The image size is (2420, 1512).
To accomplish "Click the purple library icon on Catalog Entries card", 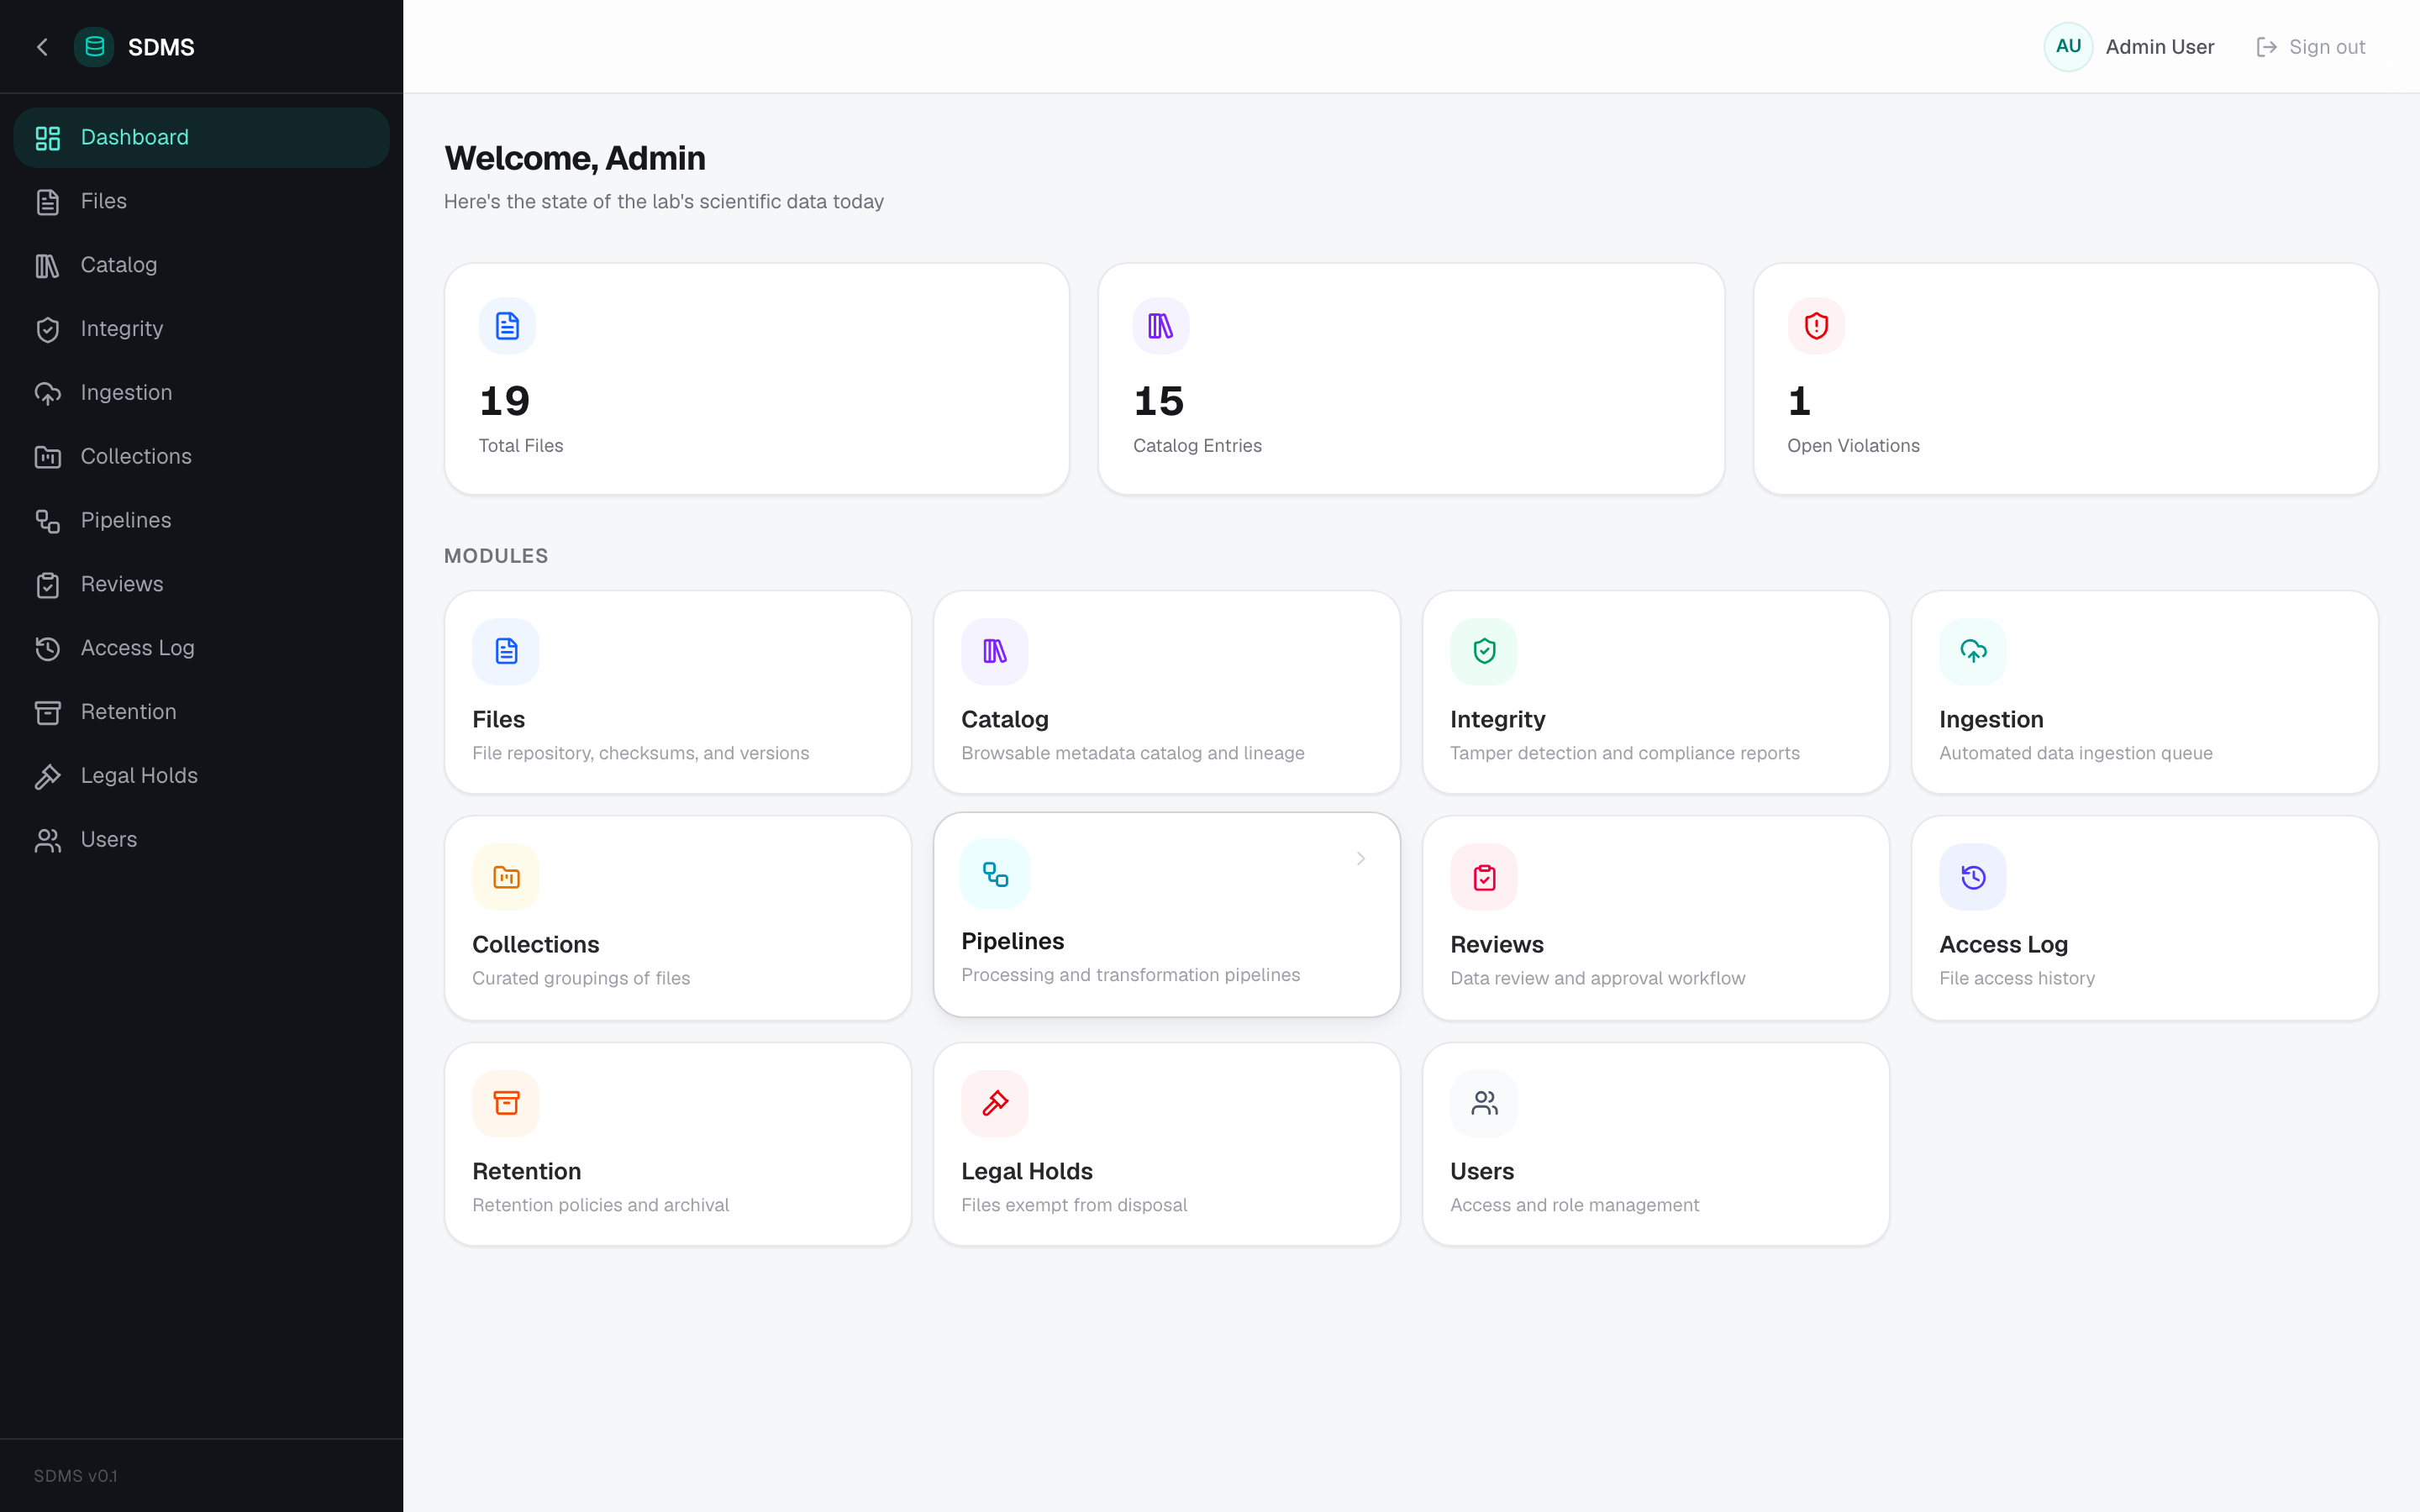I will coord(1161,326).
